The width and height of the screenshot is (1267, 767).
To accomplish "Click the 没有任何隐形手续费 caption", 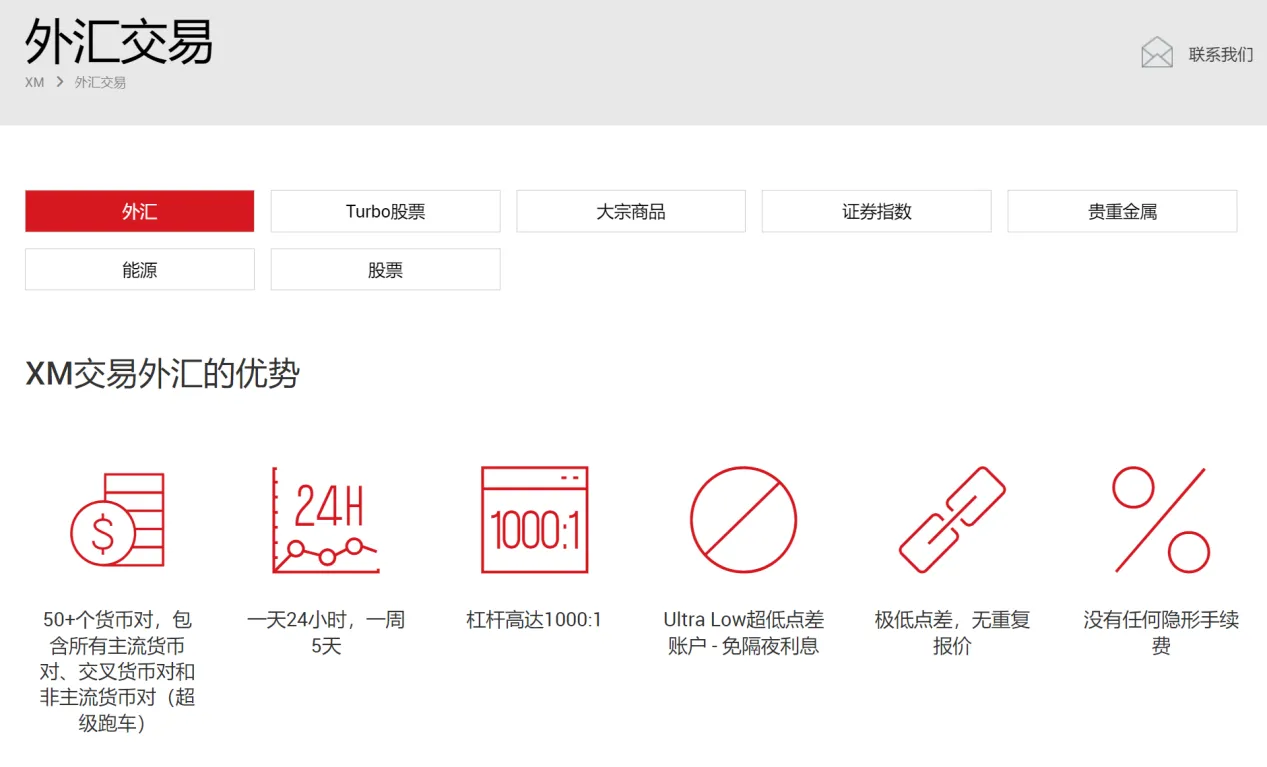I will [1161, 633].
